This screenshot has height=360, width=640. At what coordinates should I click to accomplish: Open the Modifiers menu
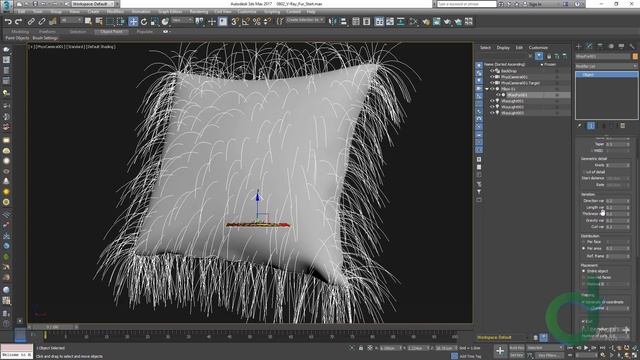coord(115,12)
